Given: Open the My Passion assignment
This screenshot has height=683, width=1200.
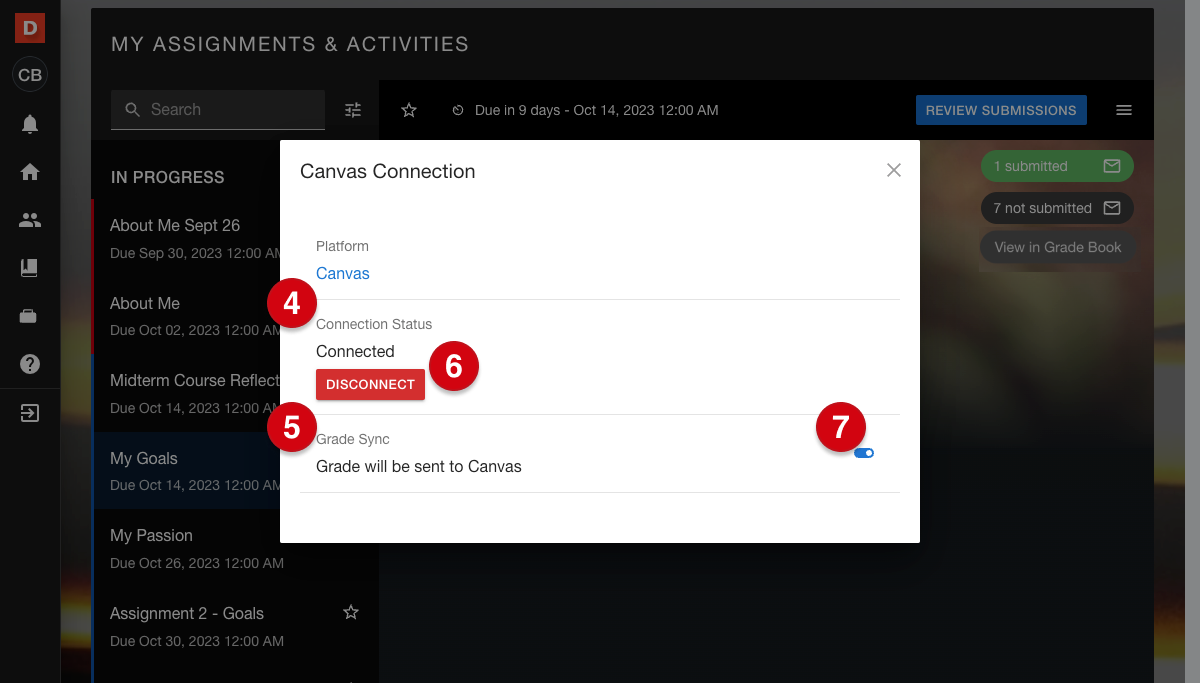Looking at the screenshot, I should point(235,548).
